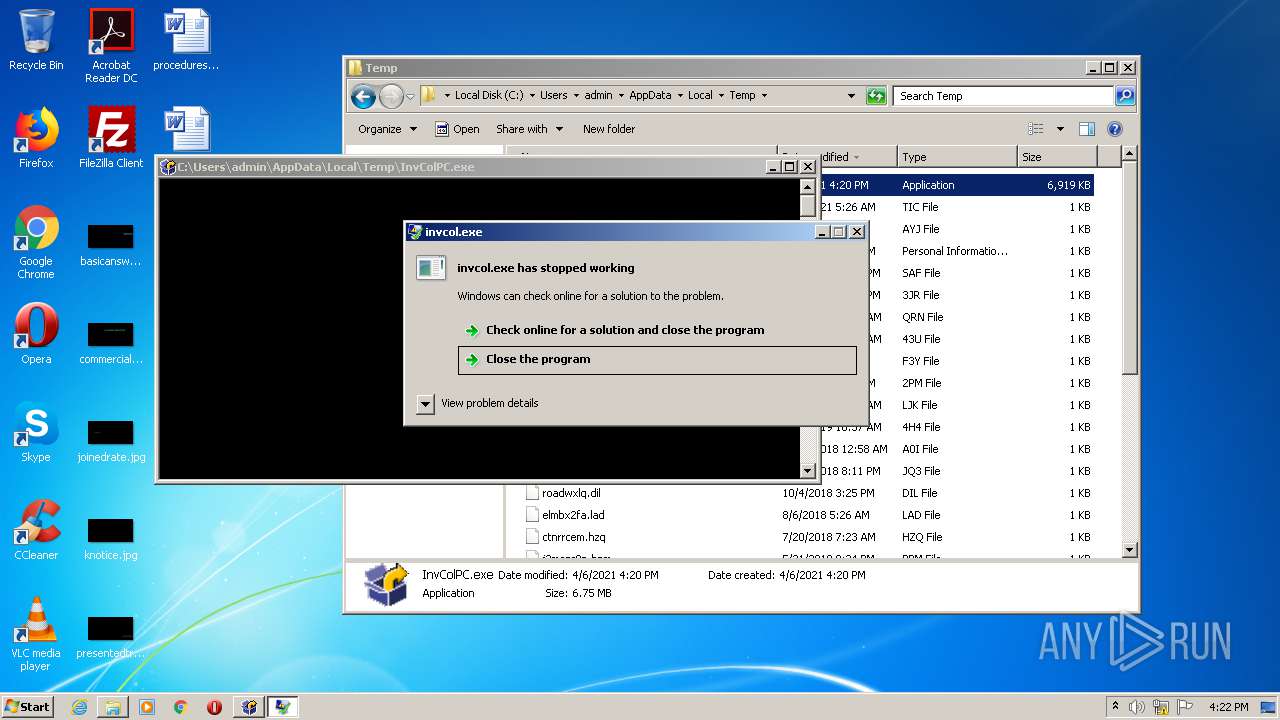
Task: Open Opera browser desktop shortcut
Action: [36, 333]
